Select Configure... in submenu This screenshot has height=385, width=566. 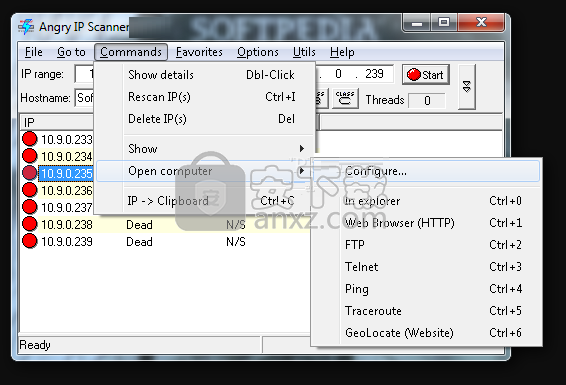(426, 171)
